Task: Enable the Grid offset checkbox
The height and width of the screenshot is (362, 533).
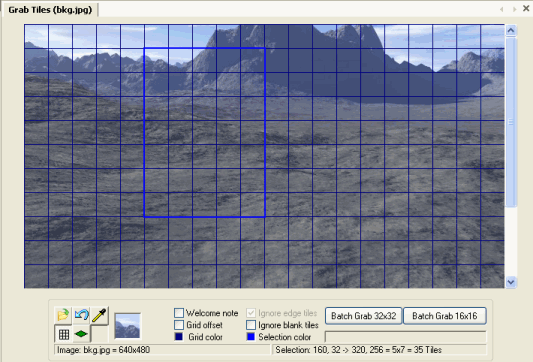Action: [x=179, y=325]
